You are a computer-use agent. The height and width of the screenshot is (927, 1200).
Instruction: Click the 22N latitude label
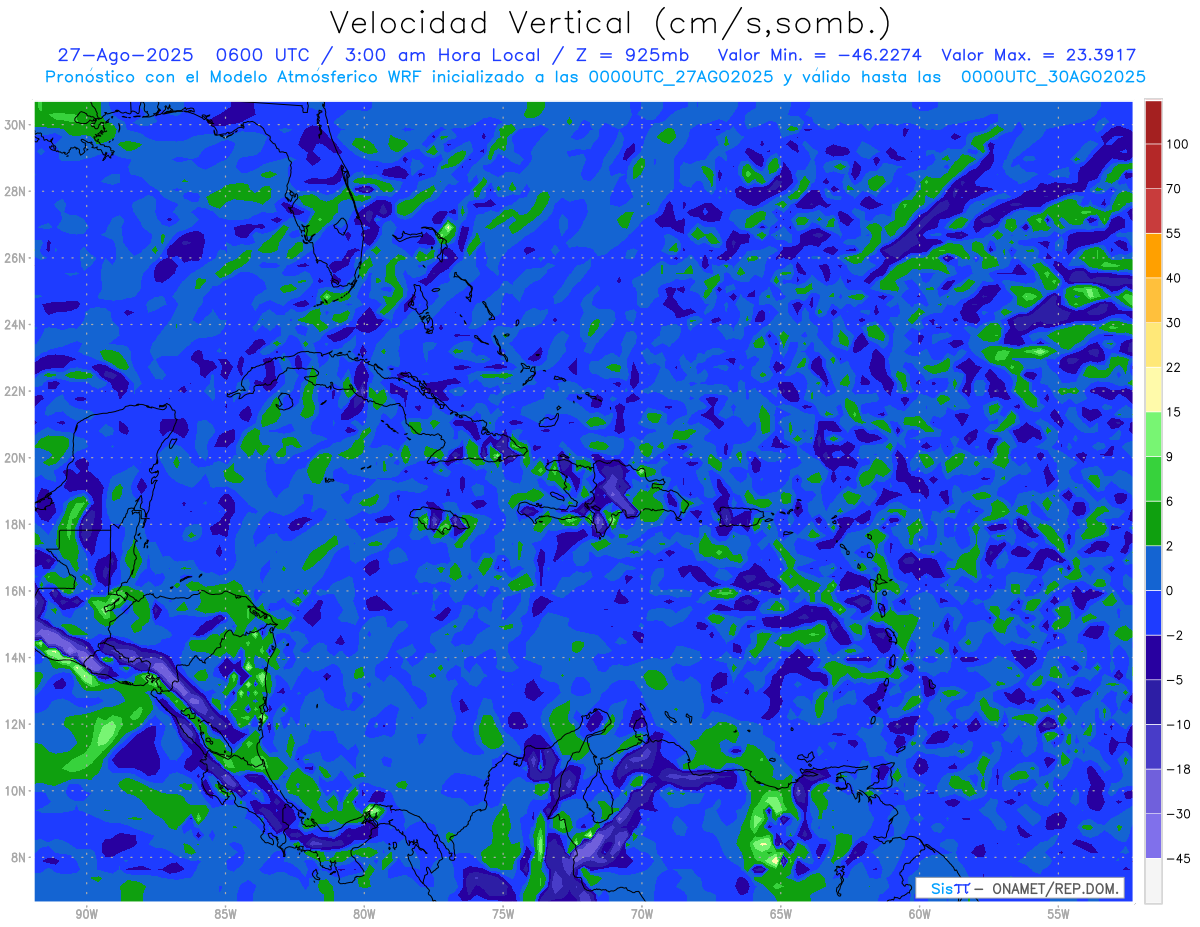pos(17,391)
